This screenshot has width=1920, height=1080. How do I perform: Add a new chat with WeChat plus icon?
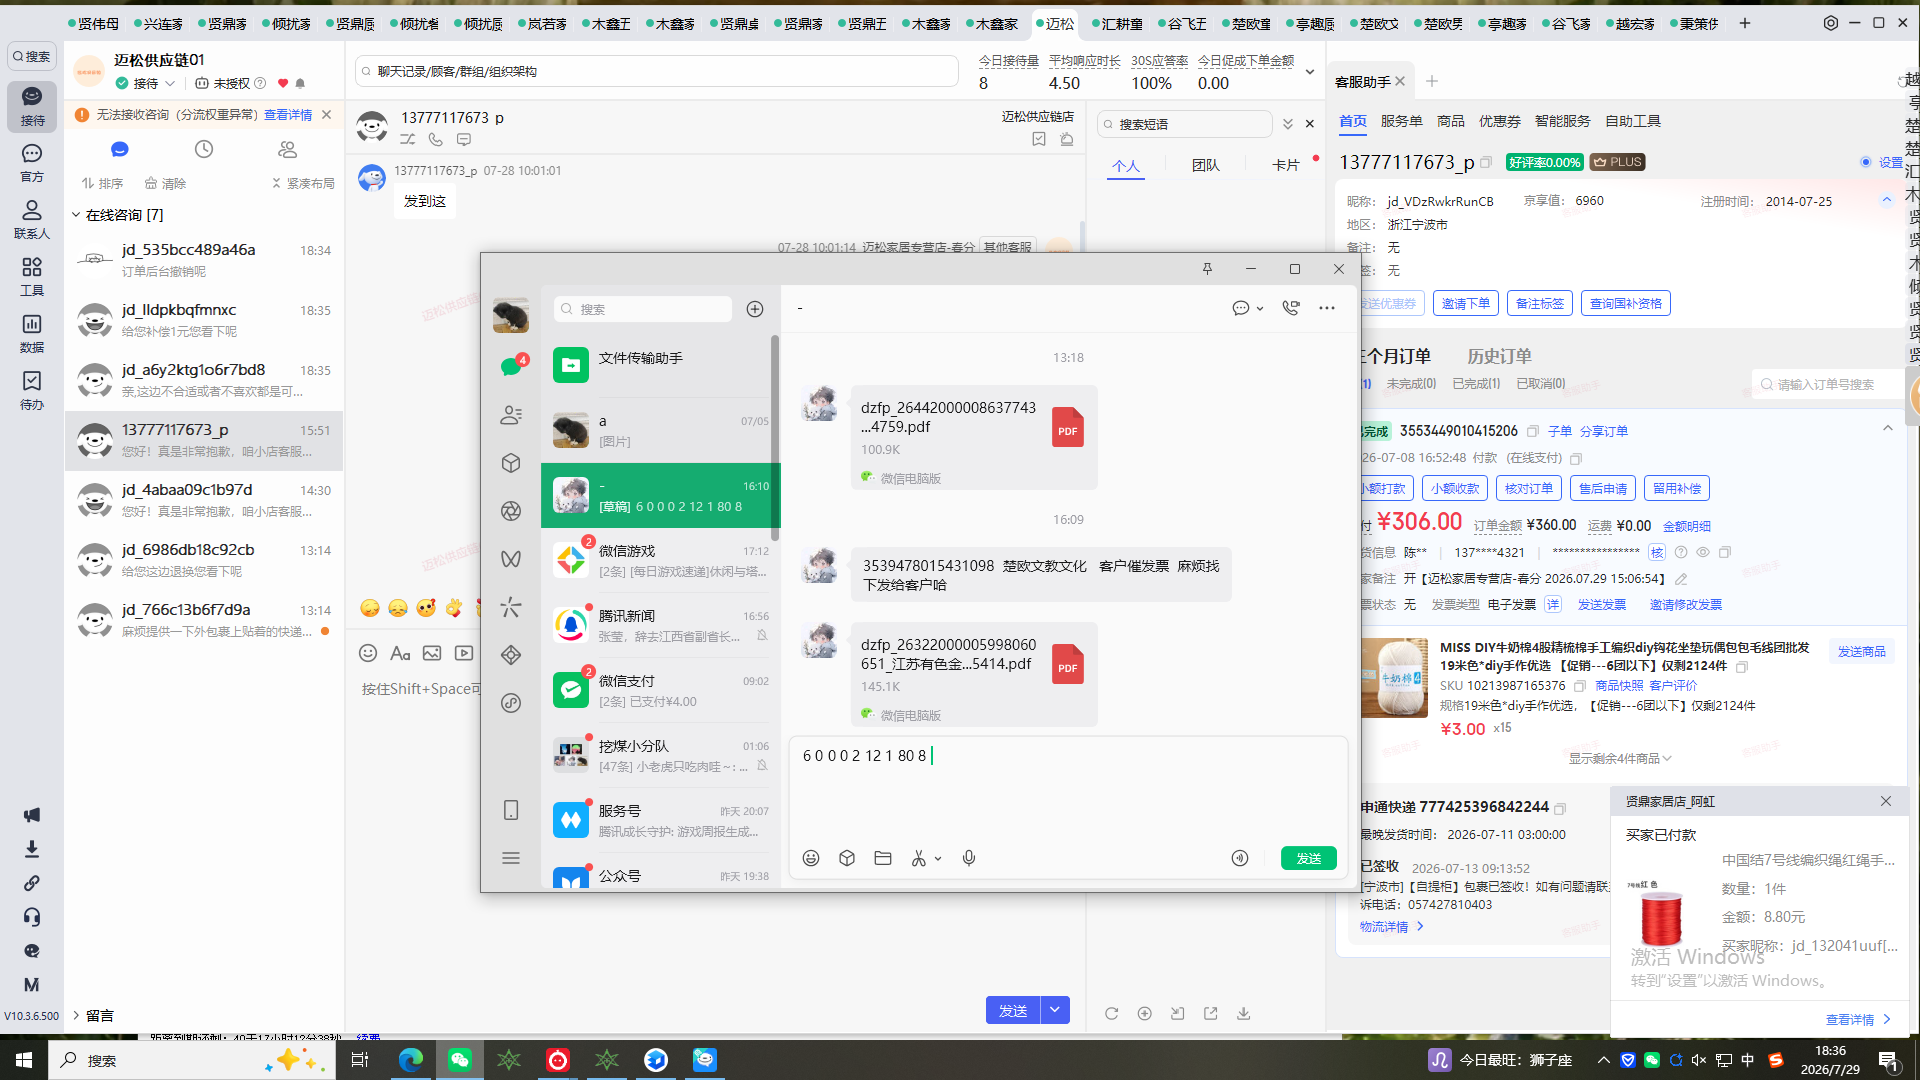tap(755, 309)
